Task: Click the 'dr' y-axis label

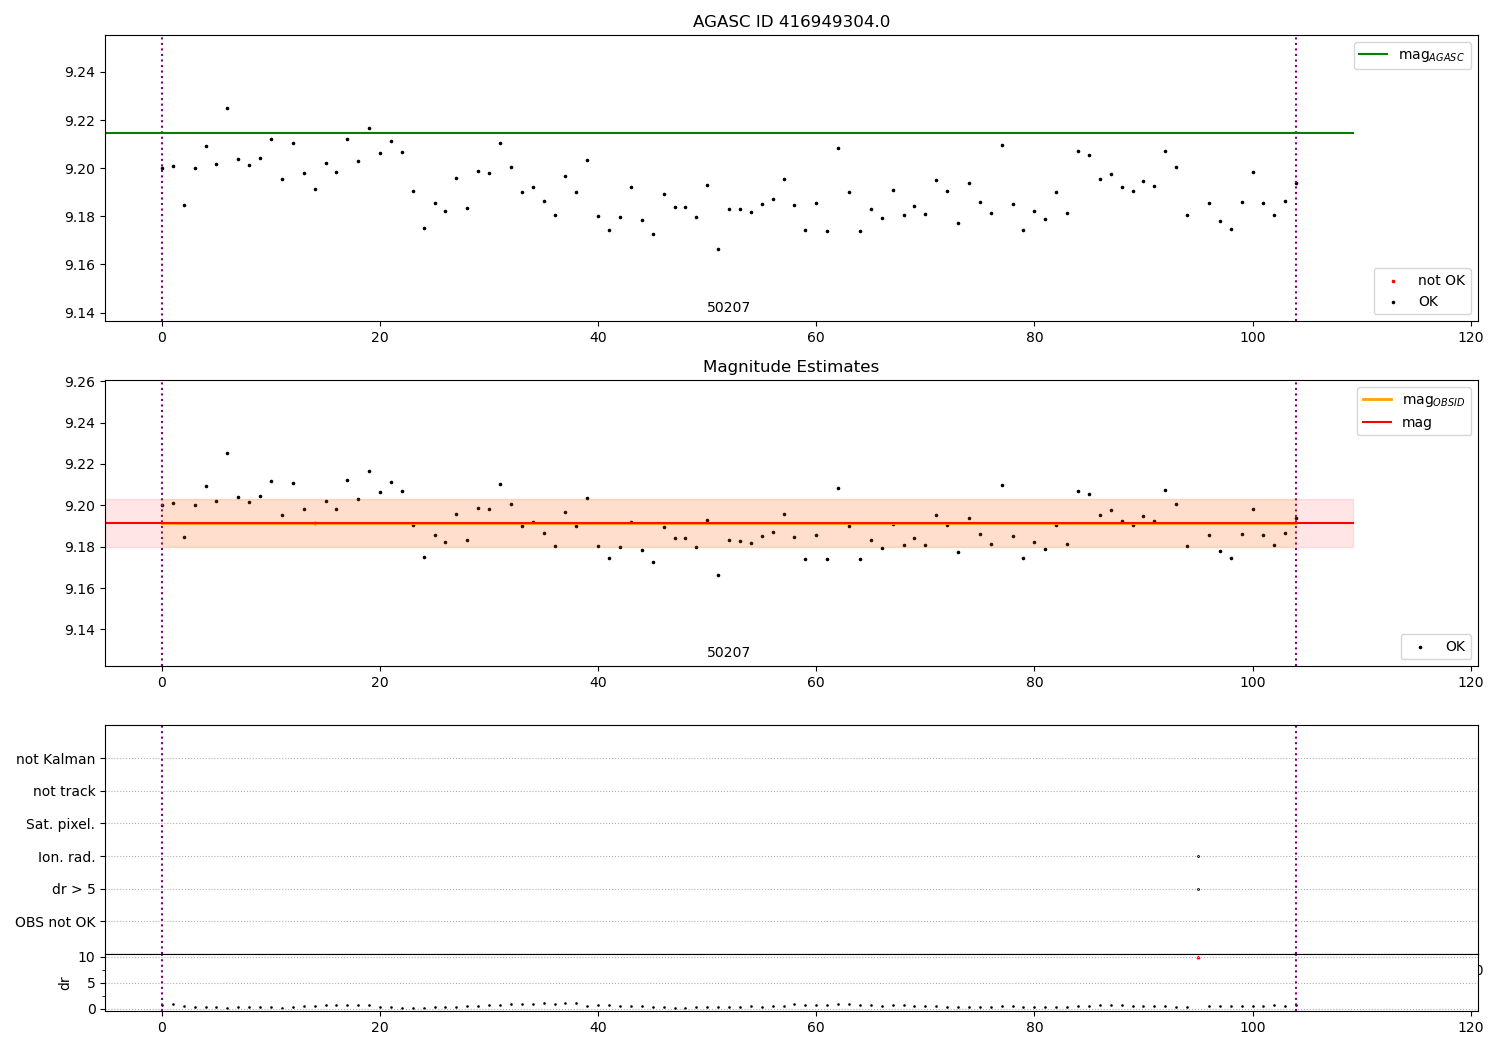Action: [x=65, y=983]
